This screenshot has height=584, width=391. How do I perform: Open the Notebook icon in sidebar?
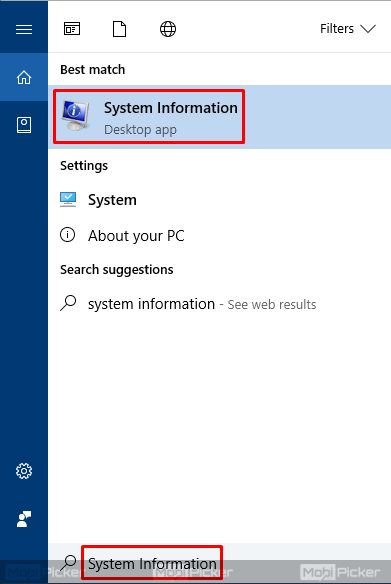coord(24,125)
